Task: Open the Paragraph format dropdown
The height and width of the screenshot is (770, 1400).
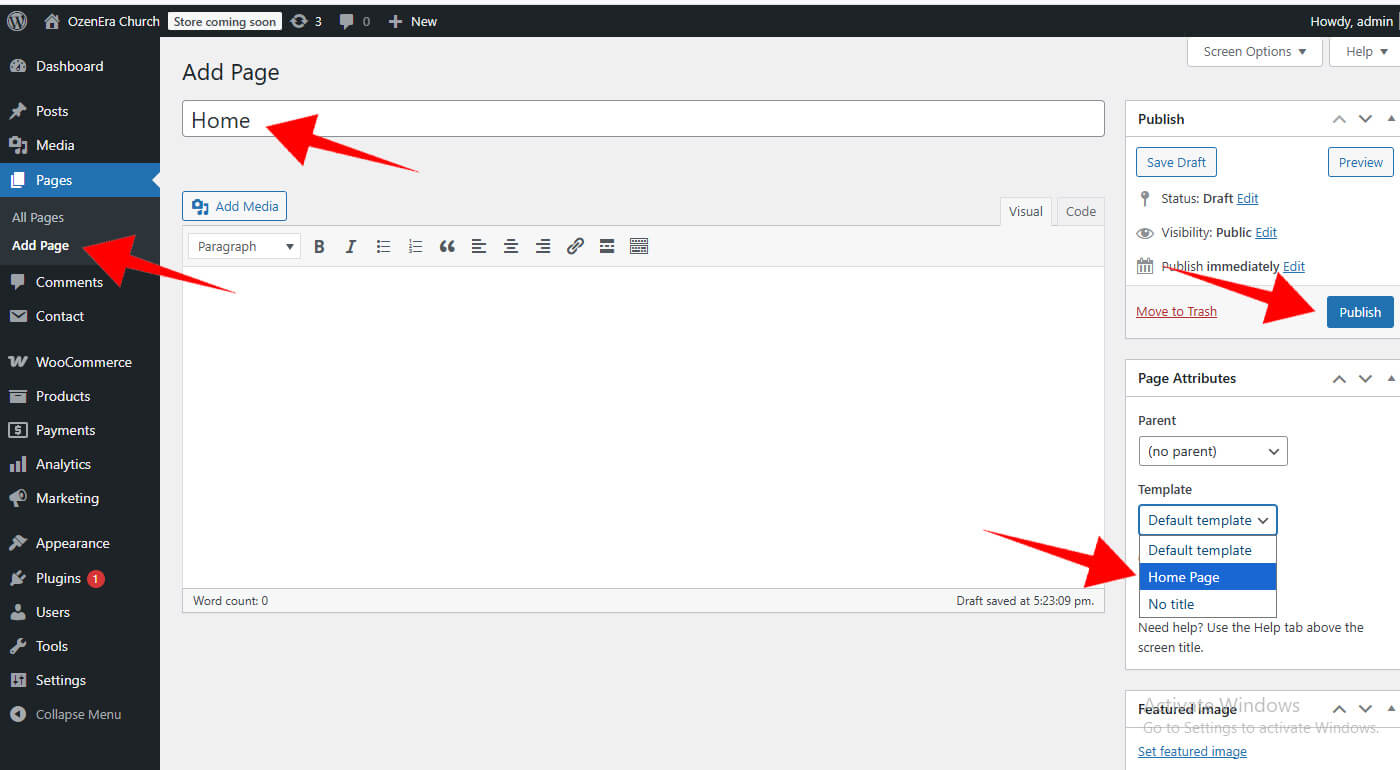Action: pos(246,246)
